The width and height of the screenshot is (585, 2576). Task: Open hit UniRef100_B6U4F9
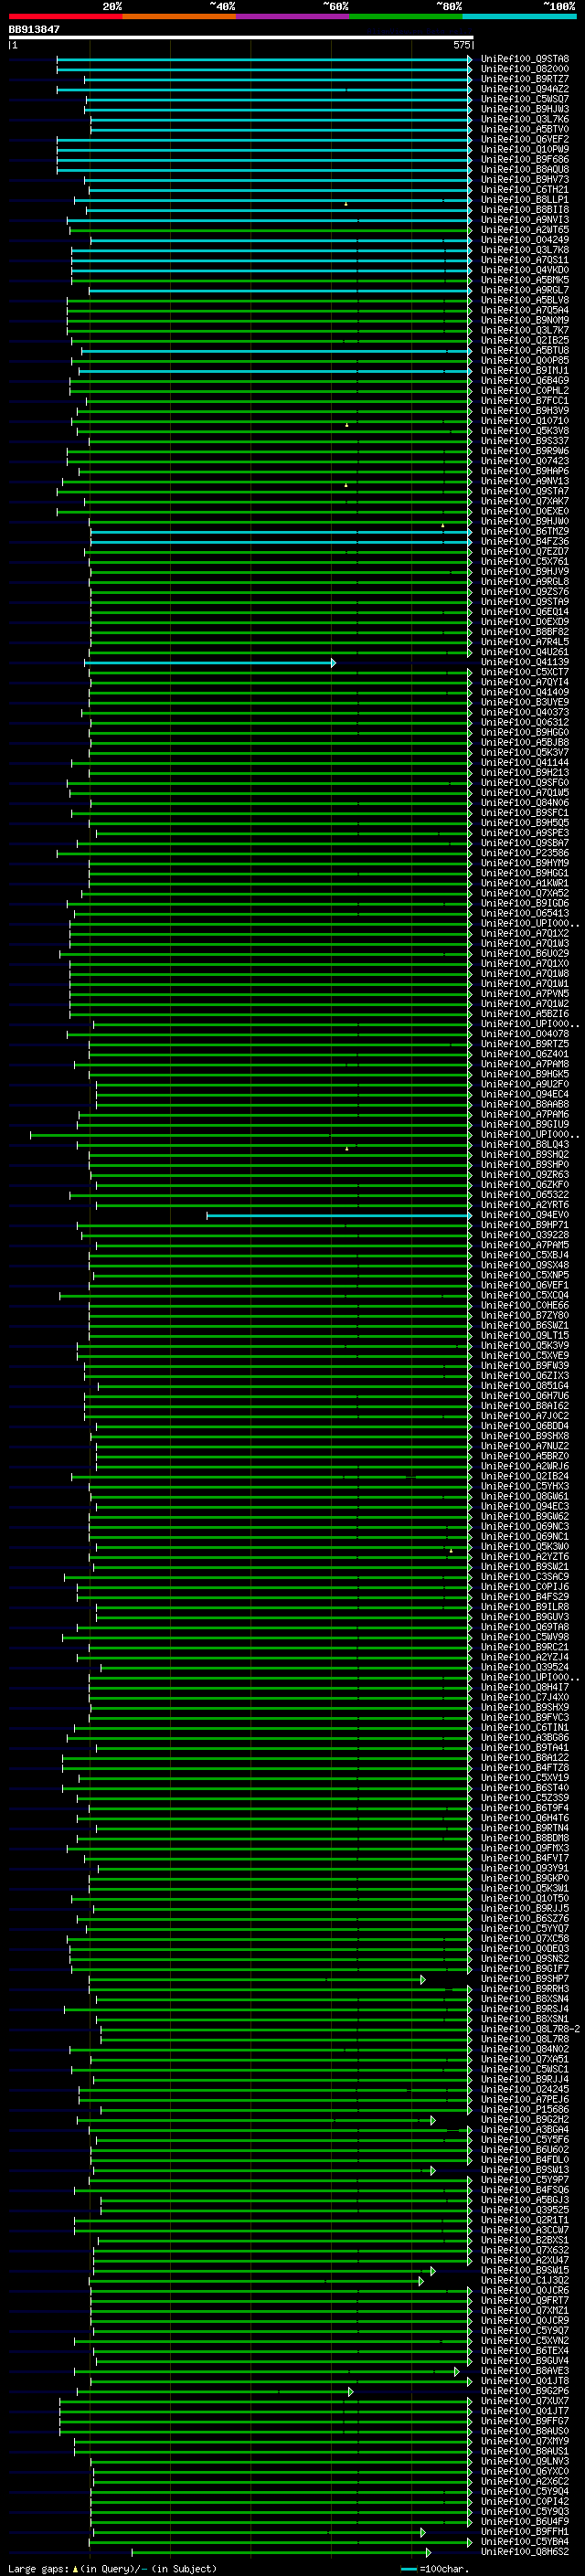click(524, 2522)
